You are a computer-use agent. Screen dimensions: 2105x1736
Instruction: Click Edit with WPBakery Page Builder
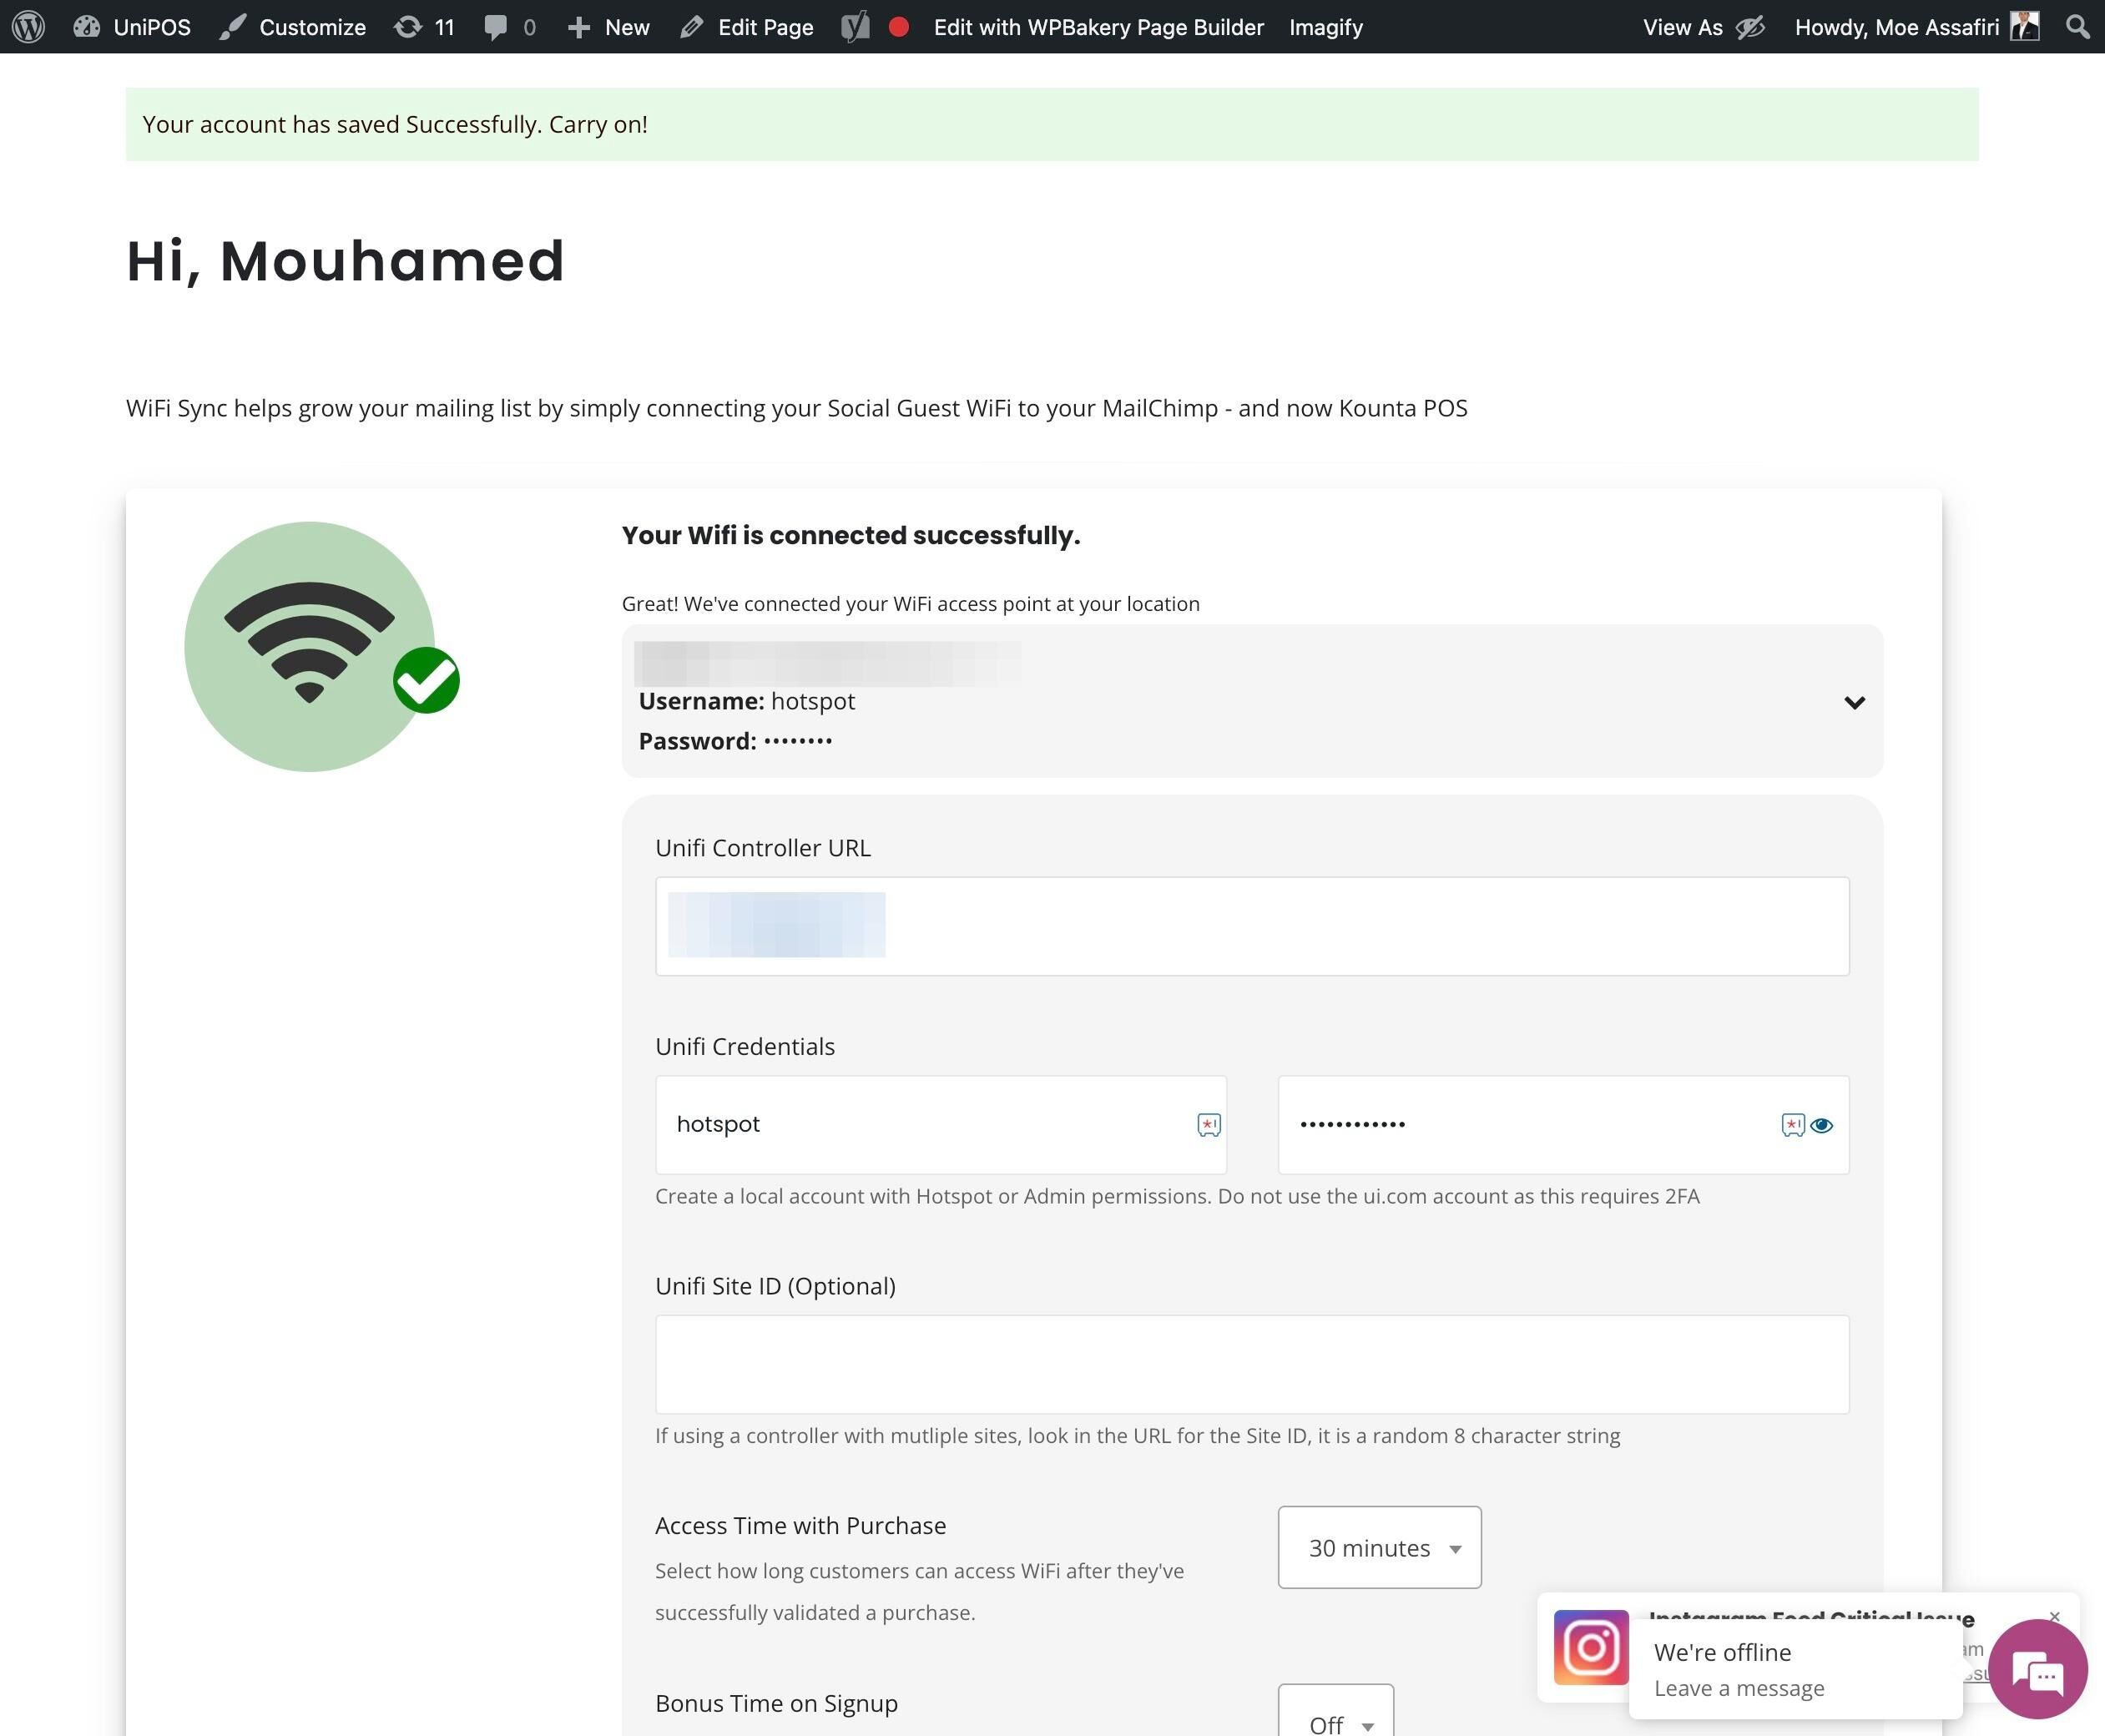point(1098,27)
